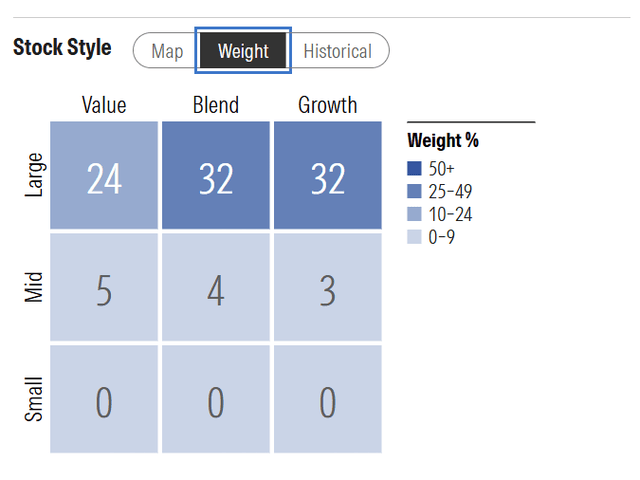
Task: Switch to the Map view tab
Action: (x=167, y=51)
